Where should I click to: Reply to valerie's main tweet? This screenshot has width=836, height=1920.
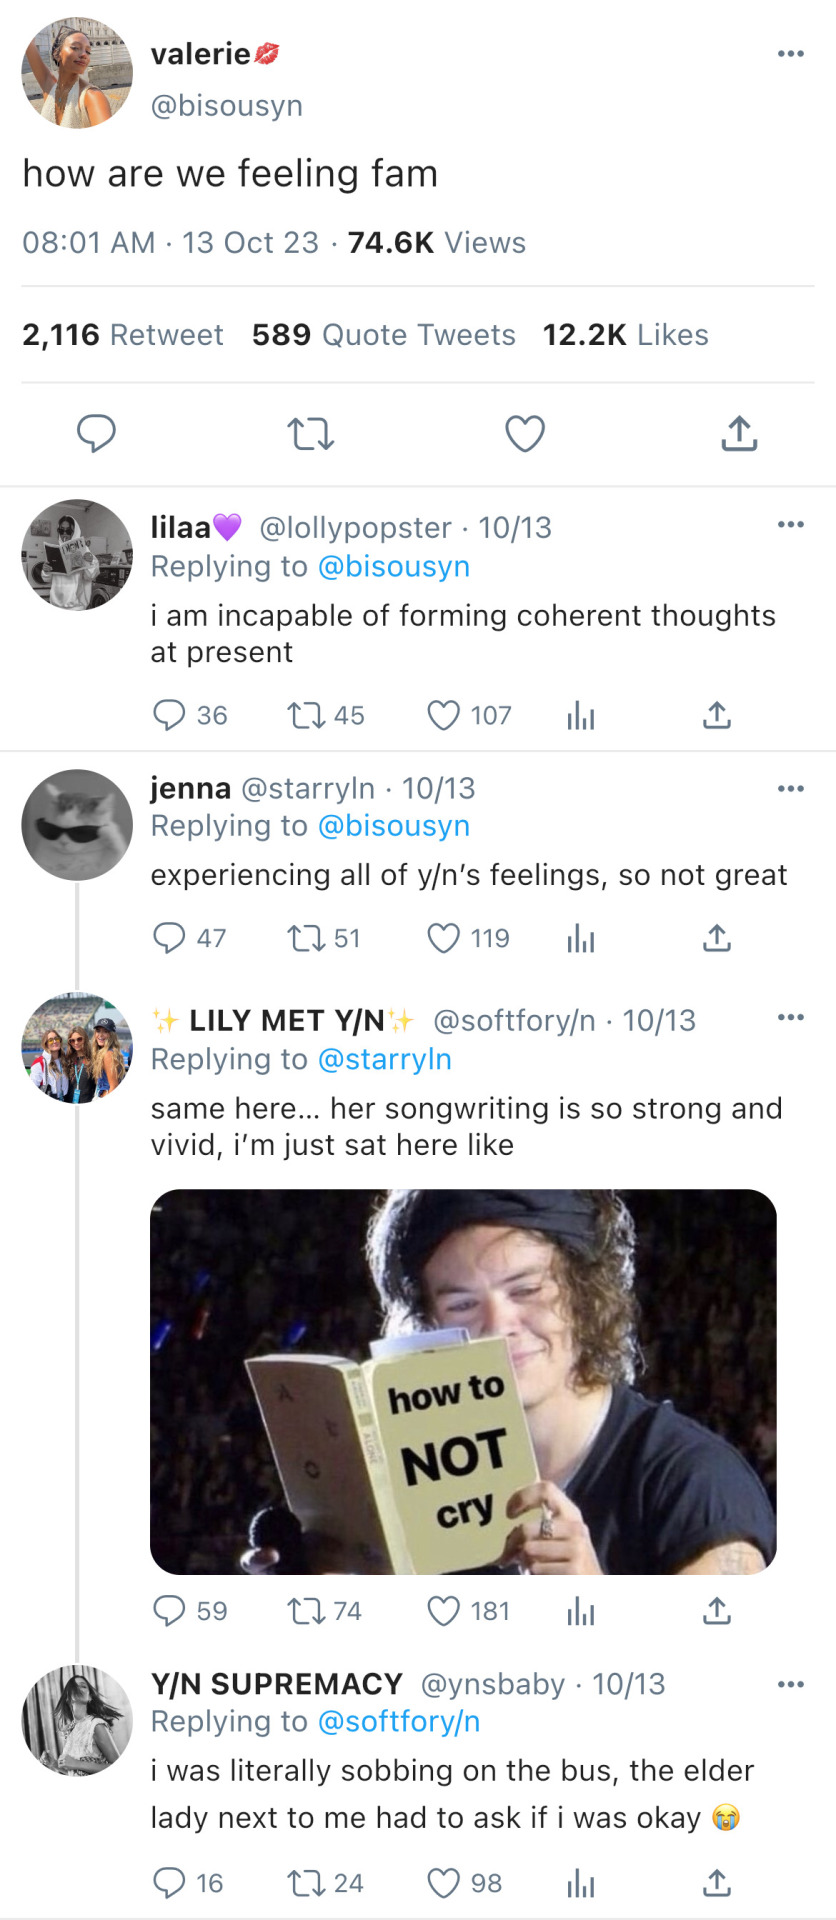pyautogui.click(x=97, y=434)
